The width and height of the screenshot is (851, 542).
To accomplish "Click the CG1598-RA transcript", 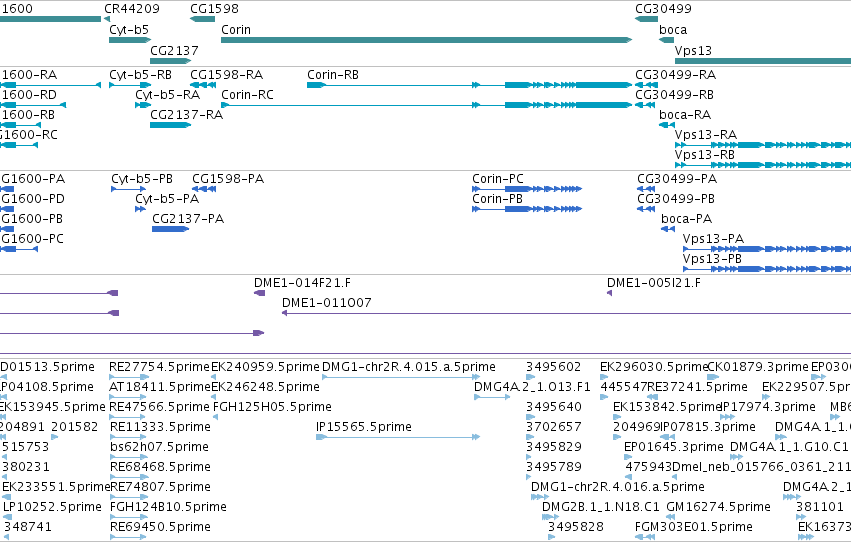I will click(x=202, y=85).
